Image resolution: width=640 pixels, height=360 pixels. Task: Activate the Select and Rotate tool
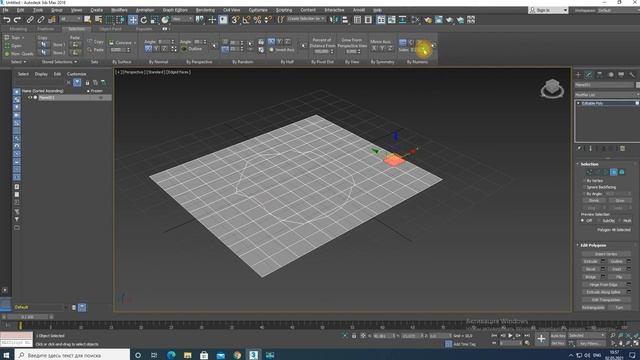(144, 20)
